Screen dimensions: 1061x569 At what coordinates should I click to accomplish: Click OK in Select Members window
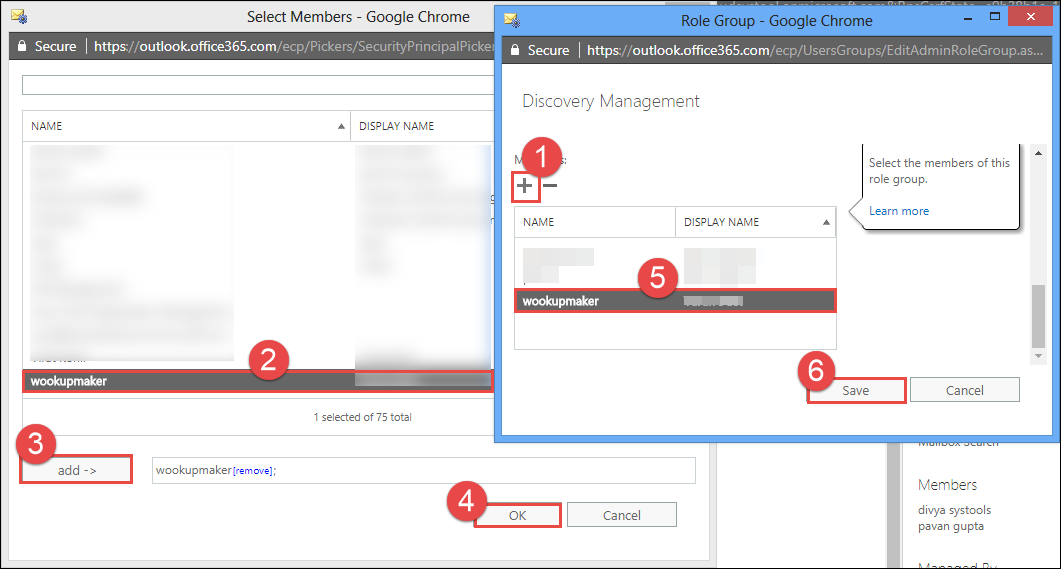pyautogui.click(x=518, y=516)
